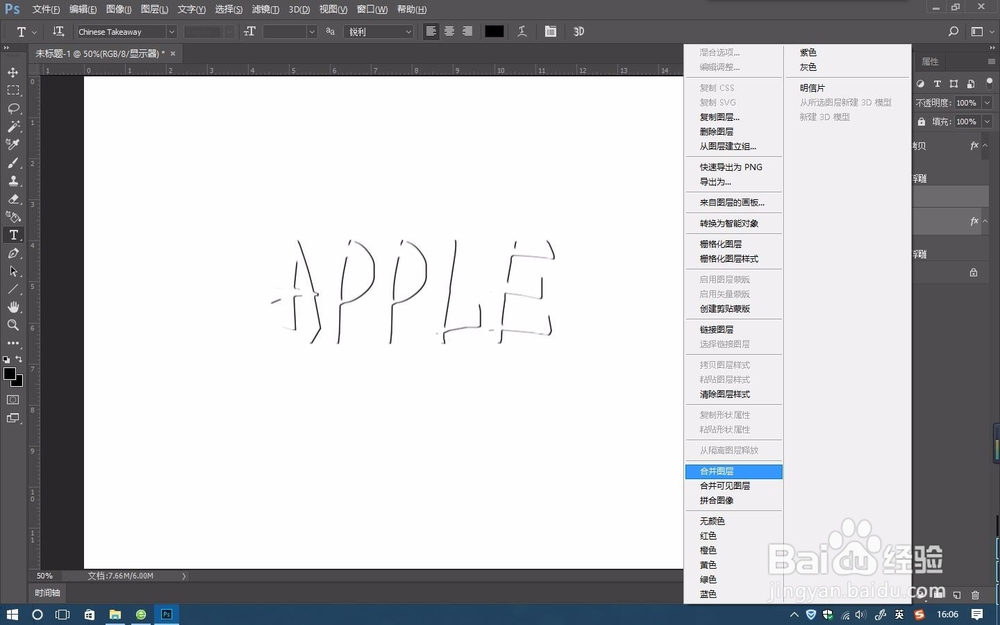Open the 不透明度 opacity dropdown arrow
Image resolution: width=1000 pixels, height=625 pixels.
(x=987, y=103)
